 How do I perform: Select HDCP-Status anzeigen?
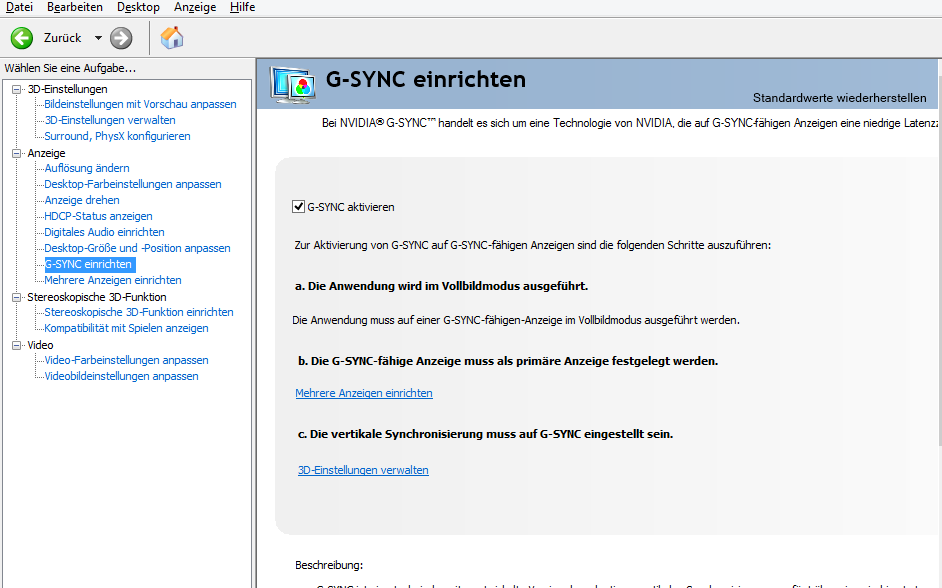99,216
